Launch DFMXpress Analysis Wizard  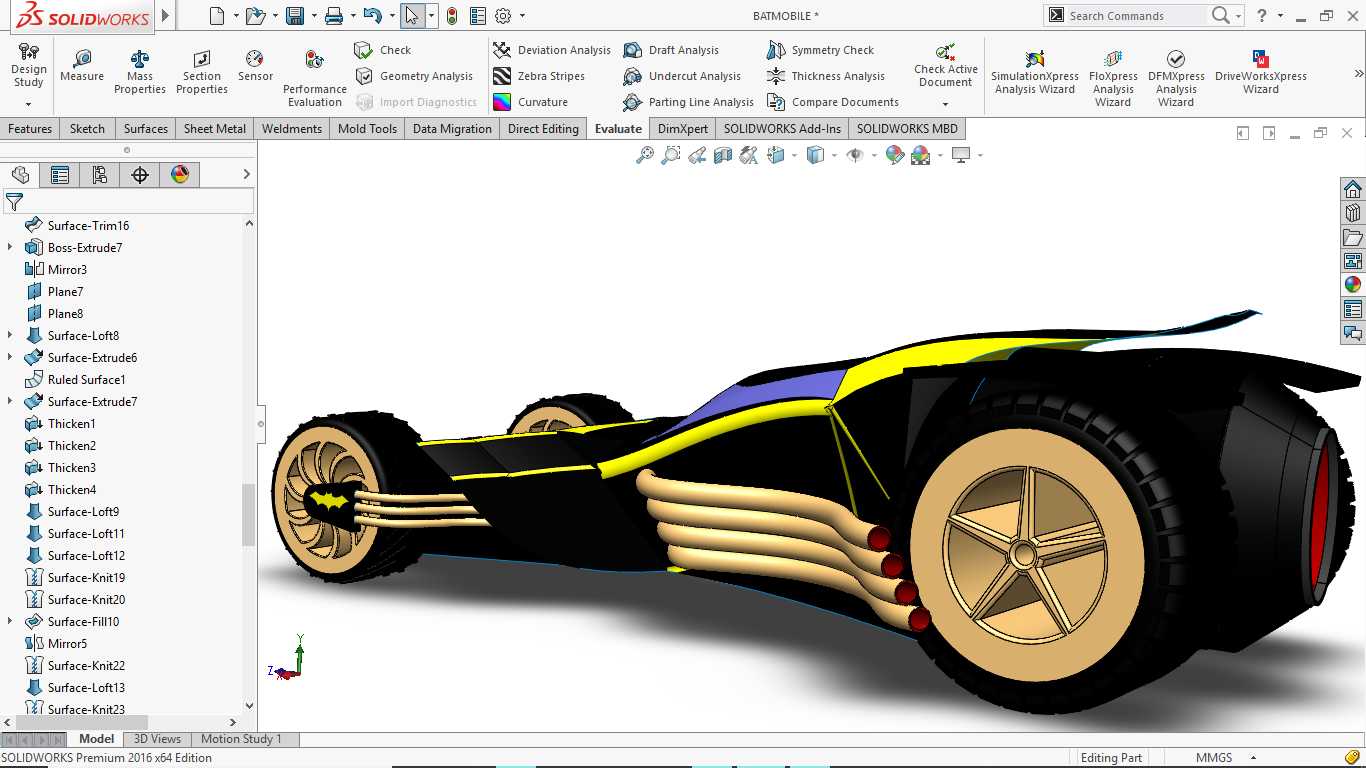click(1176, 78)
